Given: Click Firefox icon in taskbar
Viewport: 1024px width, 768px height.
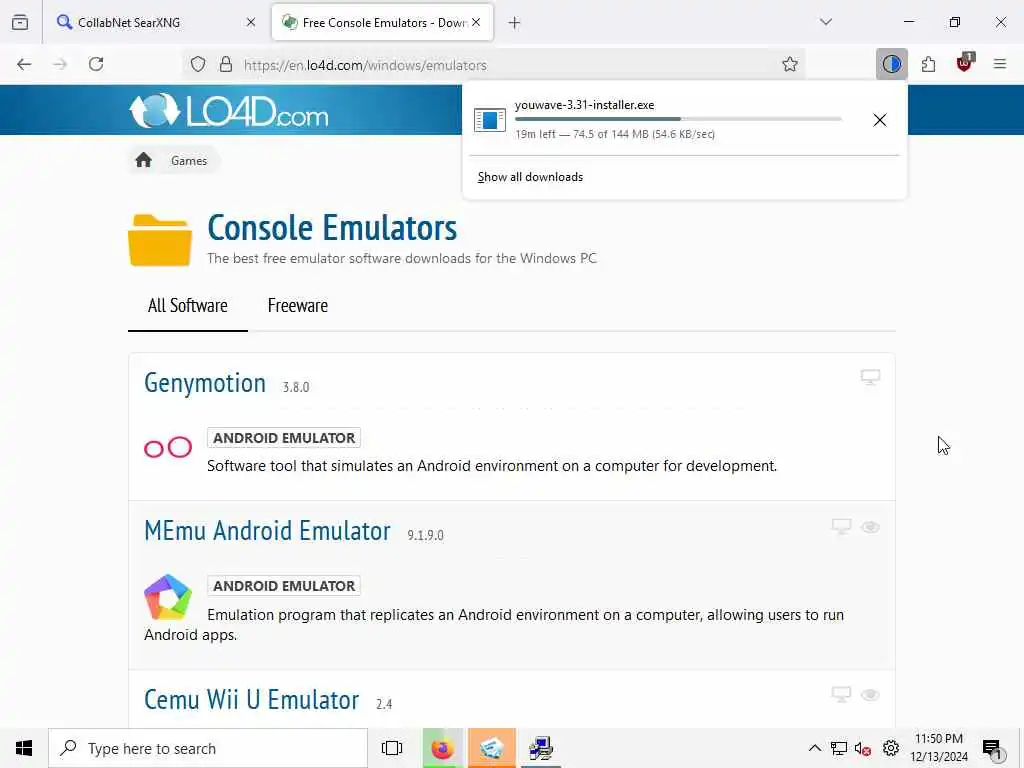Looking at the screenshot, I should tap(443, 748).
